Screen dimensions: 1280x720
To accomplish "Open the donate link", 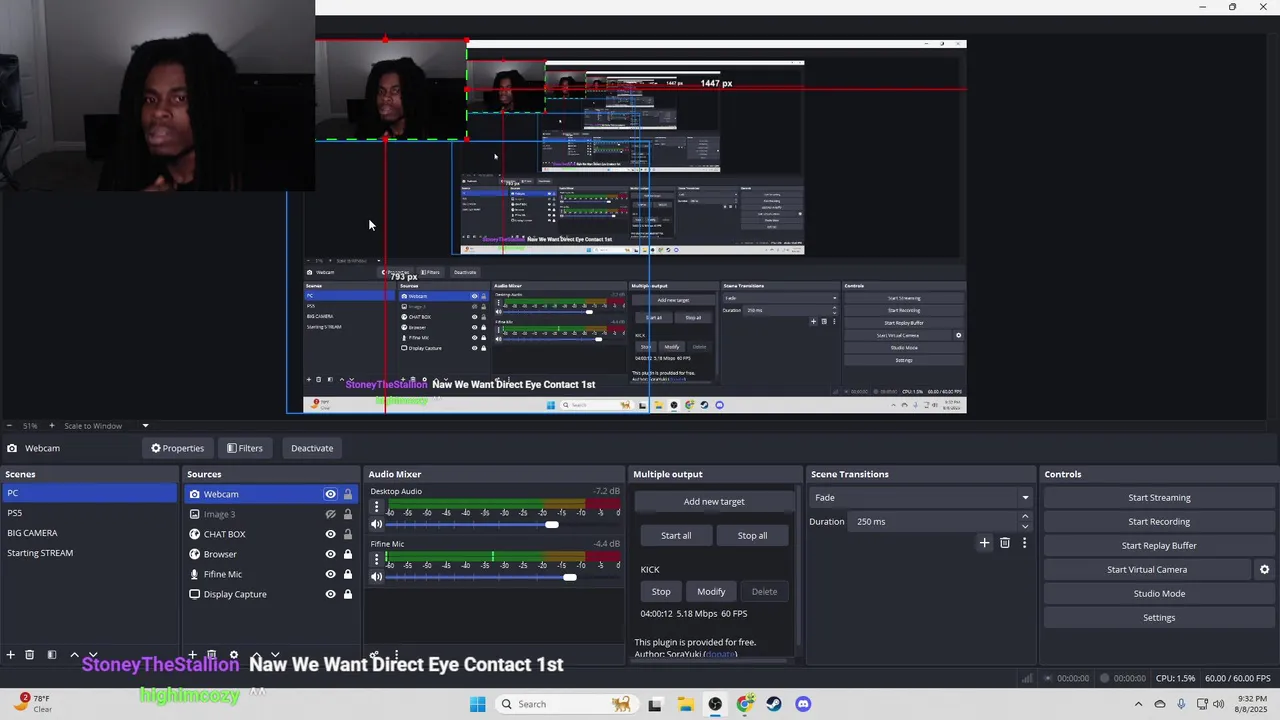I will point(720,654).
